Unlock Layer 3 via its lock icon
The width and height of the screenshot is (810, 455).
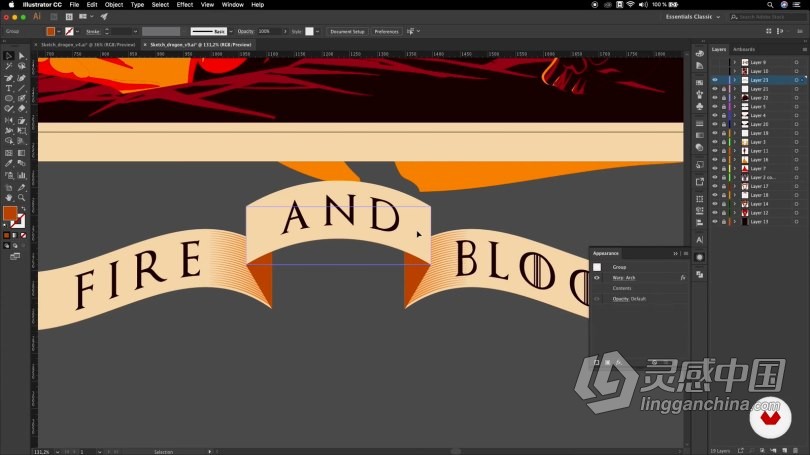pyautogui.click(x=724, y=142)
